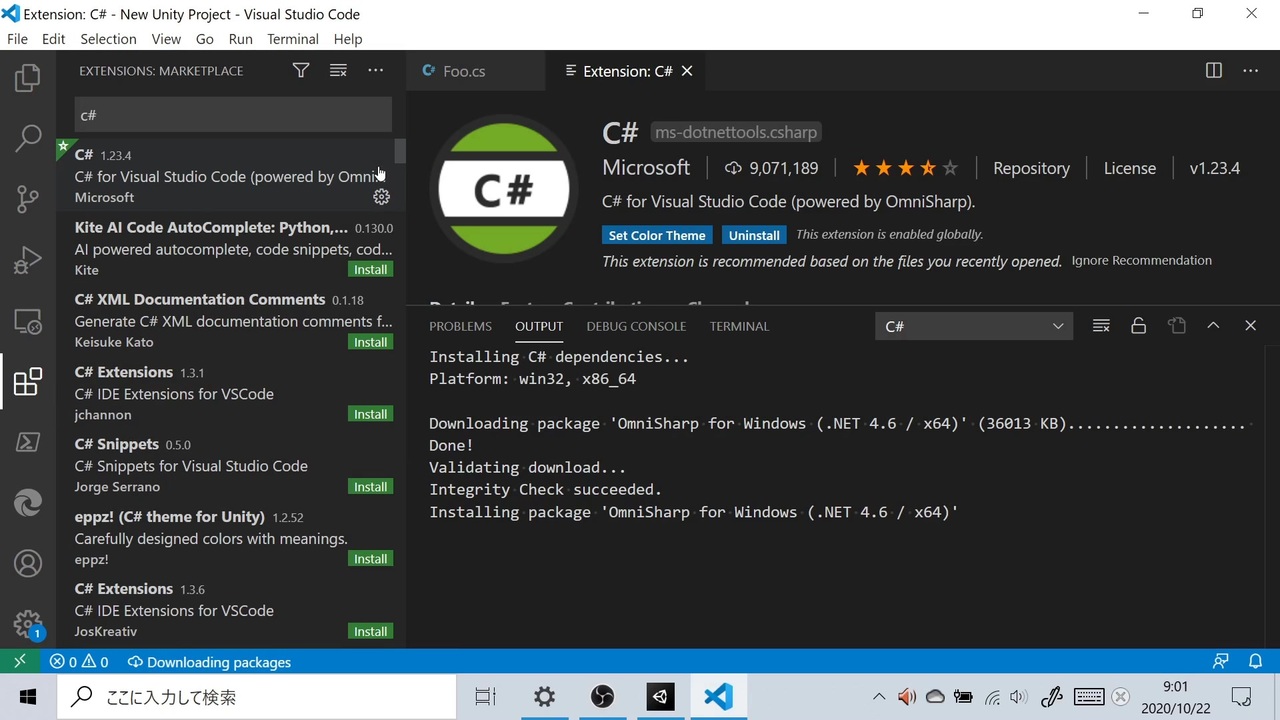Viewport: 1280px width, 720px height.
Task: Open the Manage gear in activity bar
Action: pos(28,624)
